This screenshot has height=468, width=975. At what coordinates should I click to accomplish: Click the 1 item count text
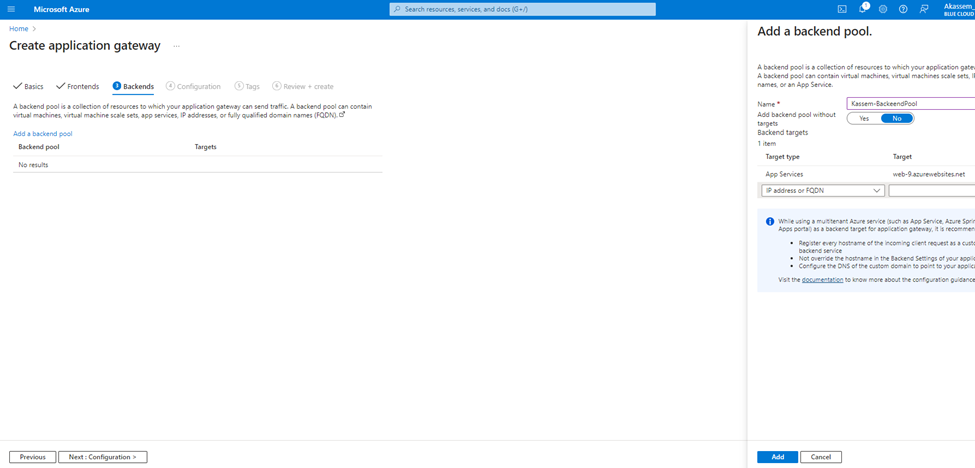pyautogui.click(x=767, y=144)
